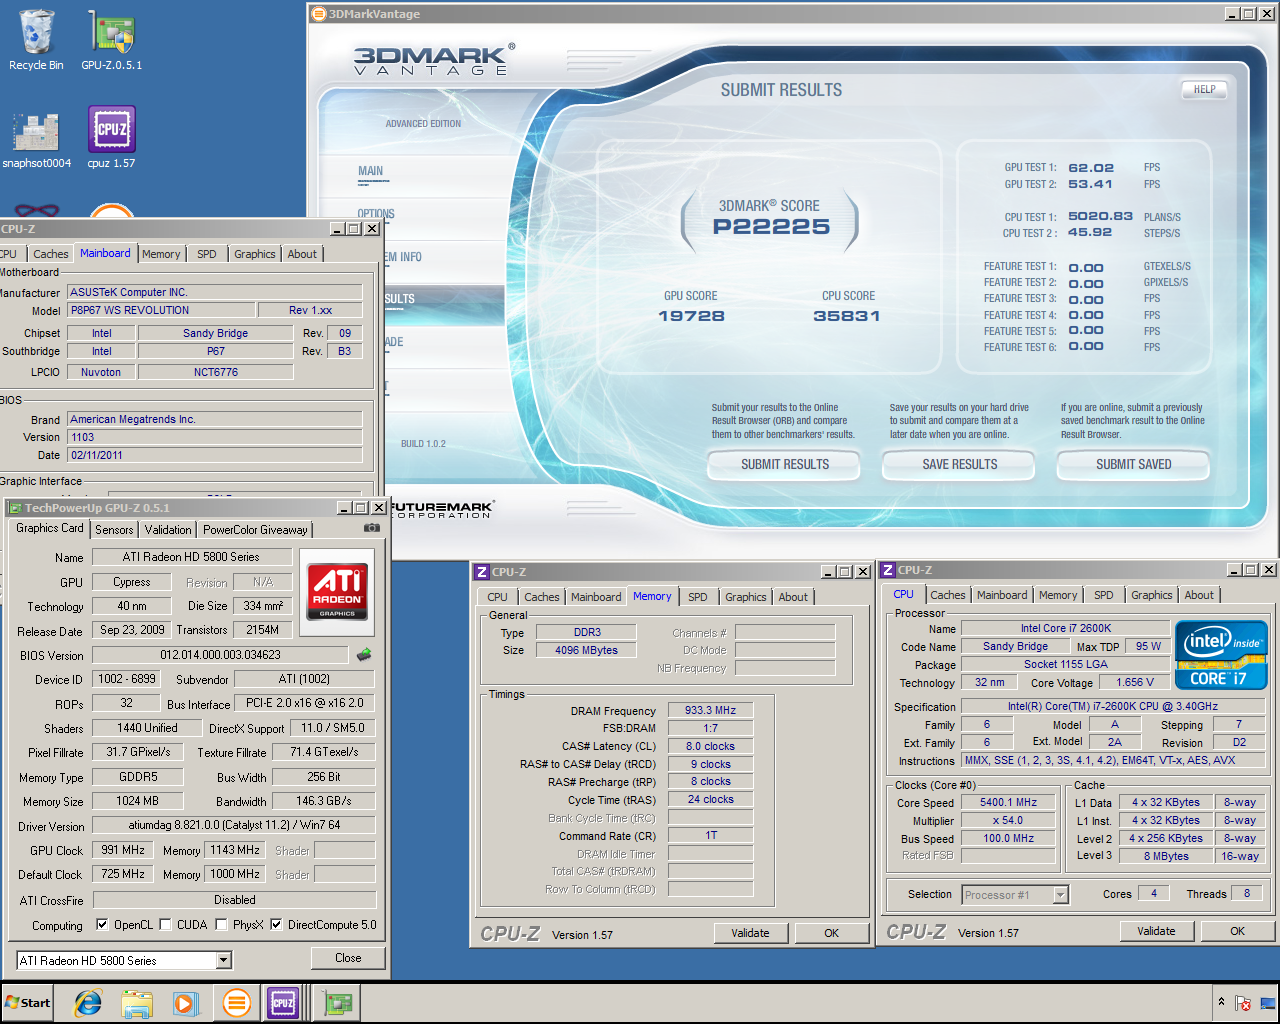Image resolution: width=1280 pixels, height=1024 pixels.
Task: Toggle the PhysX checkbox in GPU-Z
Action: click(221, 924)
